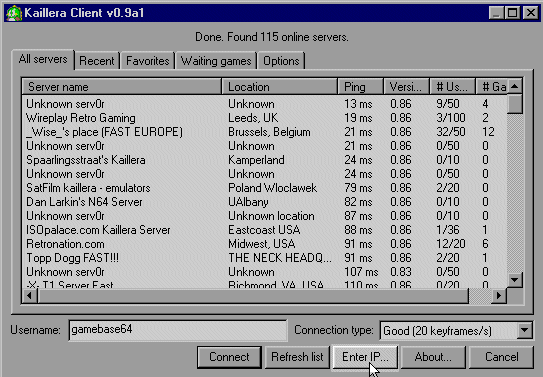The width and height of the screenshot is (543, 377).
Task: Click the vertical scrollbar thumb
Action: (x=515, y=104)
